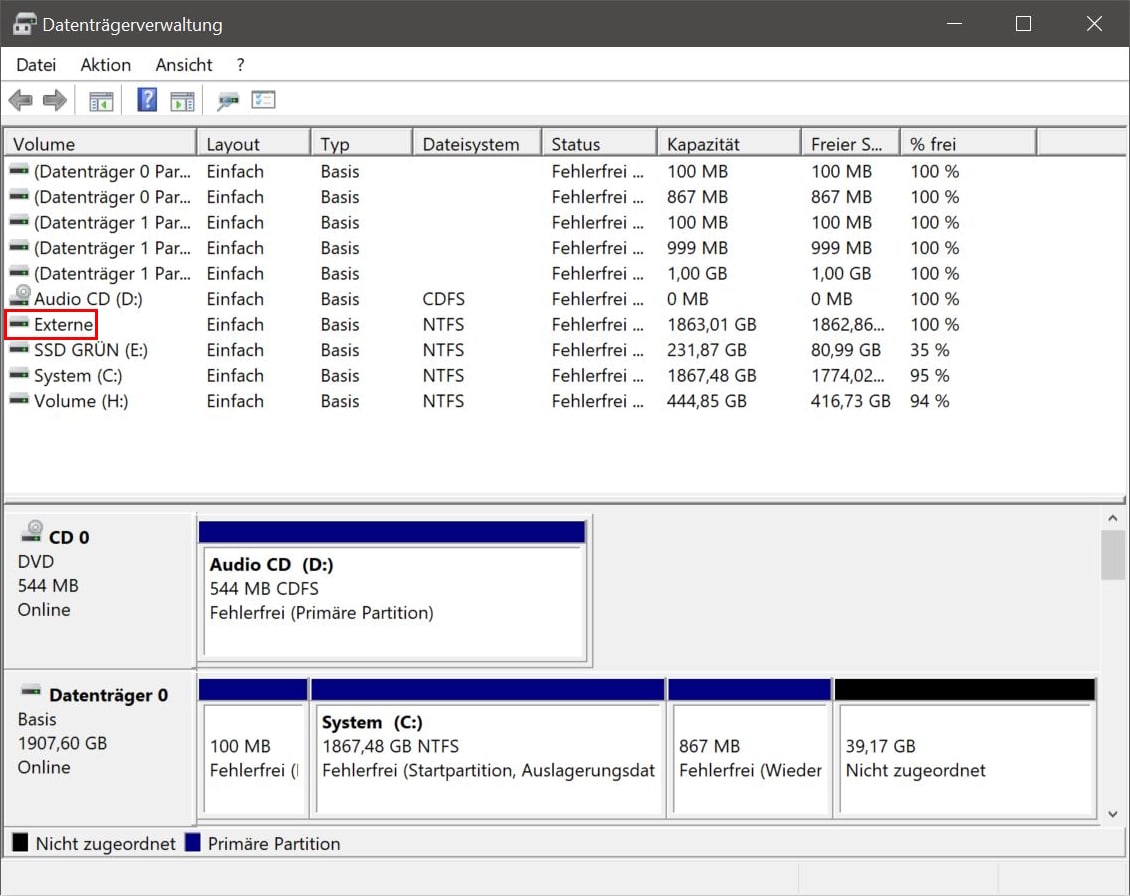Toggle the console tree pane toolbar icon

click(101, 101)
